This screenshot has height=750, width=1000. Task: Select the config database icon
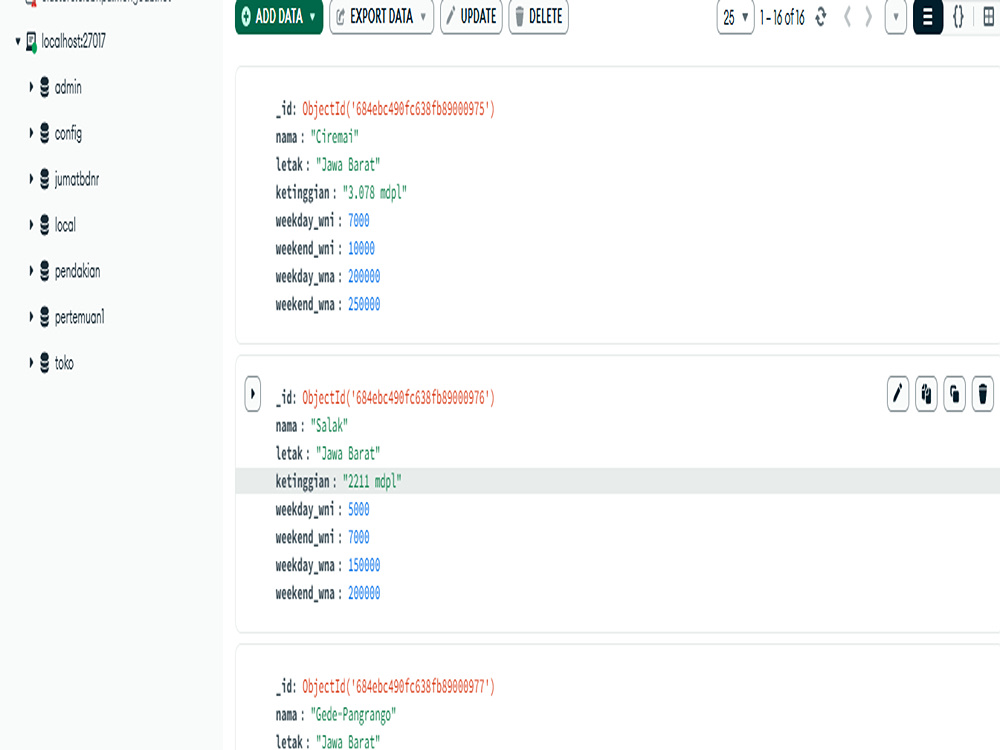(x=45, y=133)
